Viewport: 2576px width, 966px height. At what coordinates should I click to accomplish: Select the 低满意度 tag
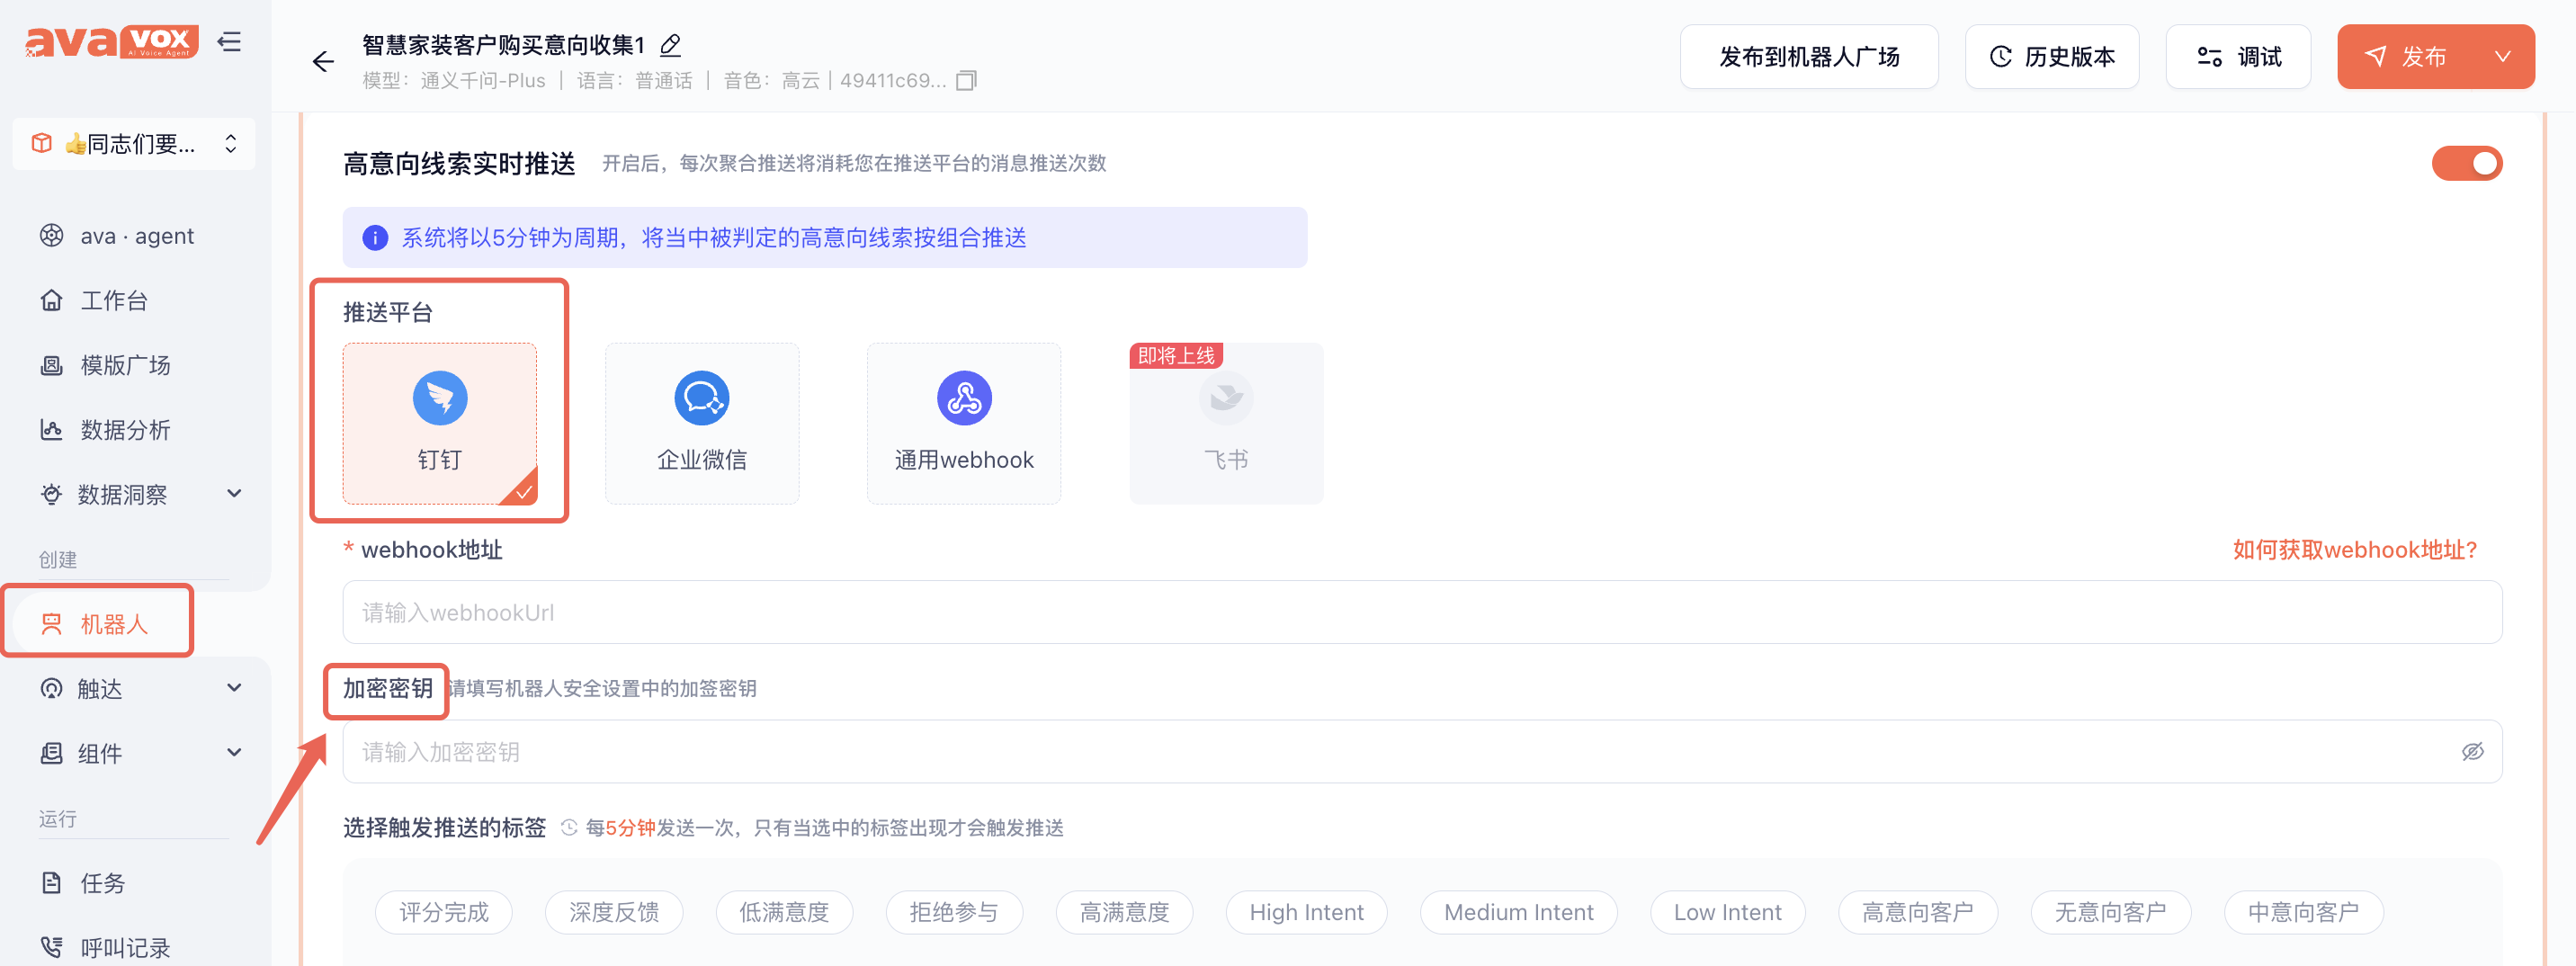784,912
